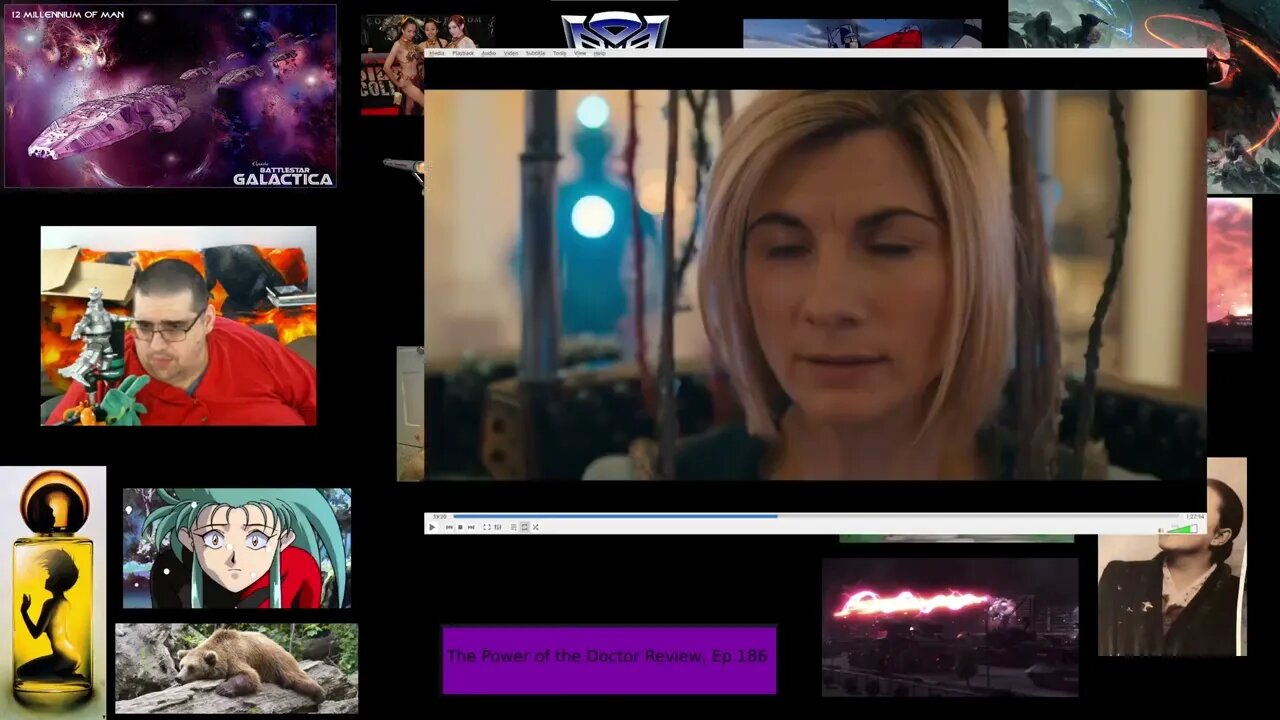This screenshot has height=720, width=1280.
Task: Toggle the VLC playlist view
Action: tap(514, 527)
